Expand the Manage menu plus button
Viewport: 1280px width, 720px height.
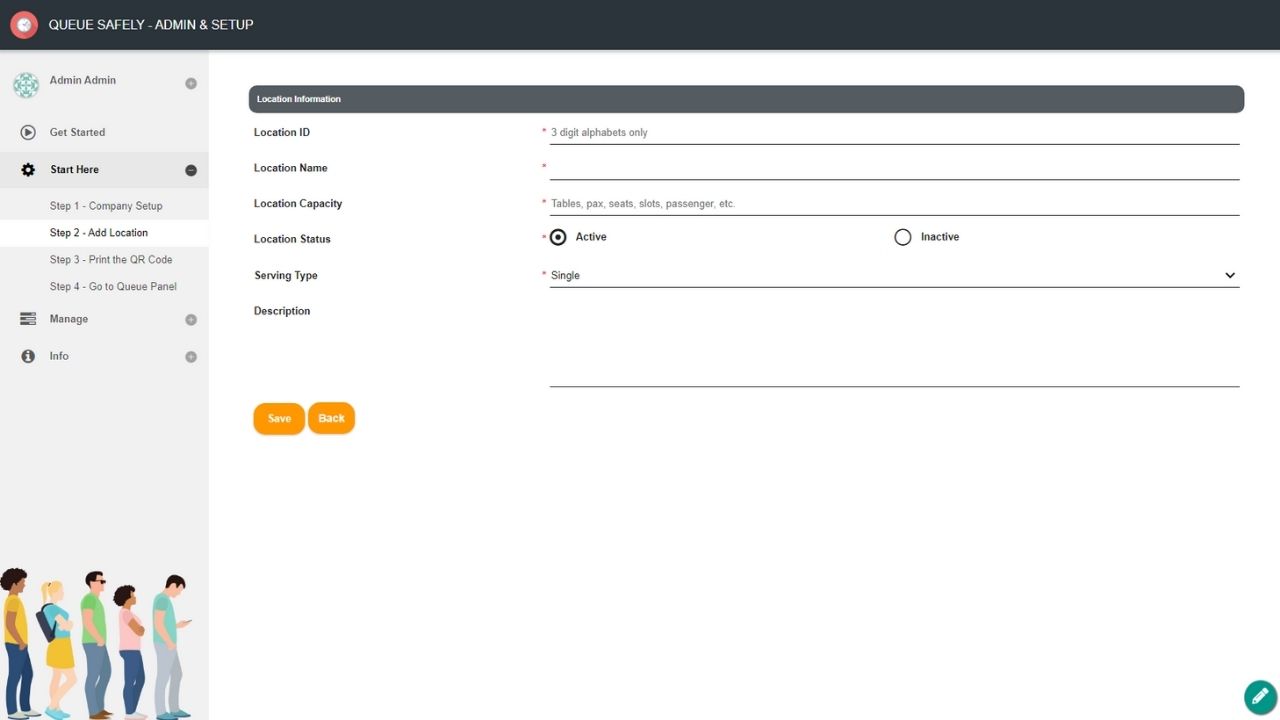[x=191, y=320]
